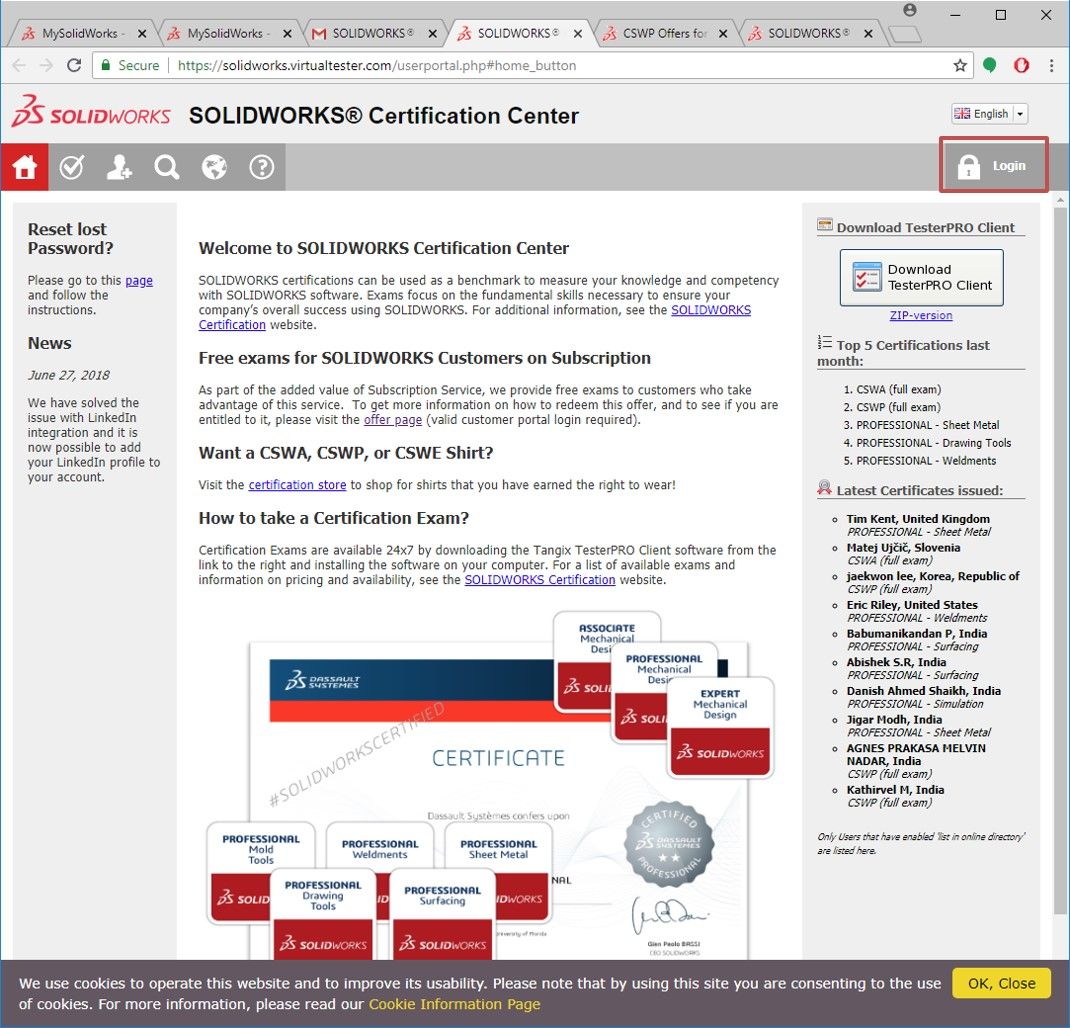Reload the page using the refresh icon
The image size is (1070, 1028).
click(x=73, y=66)
